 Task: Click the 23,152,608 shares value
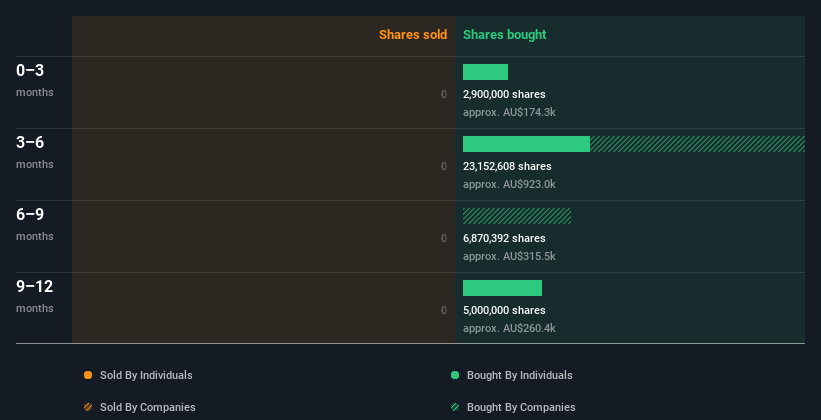click(507, 167)
